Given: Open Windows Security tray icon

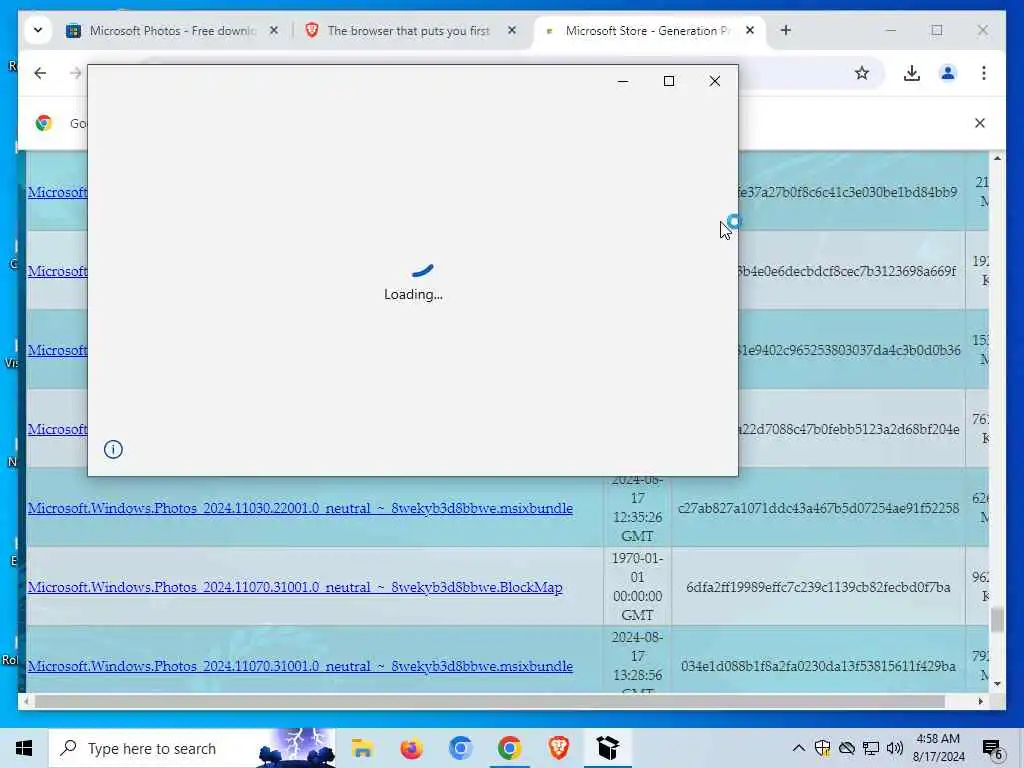Looking at the screenshot, I should pos(822,748).
